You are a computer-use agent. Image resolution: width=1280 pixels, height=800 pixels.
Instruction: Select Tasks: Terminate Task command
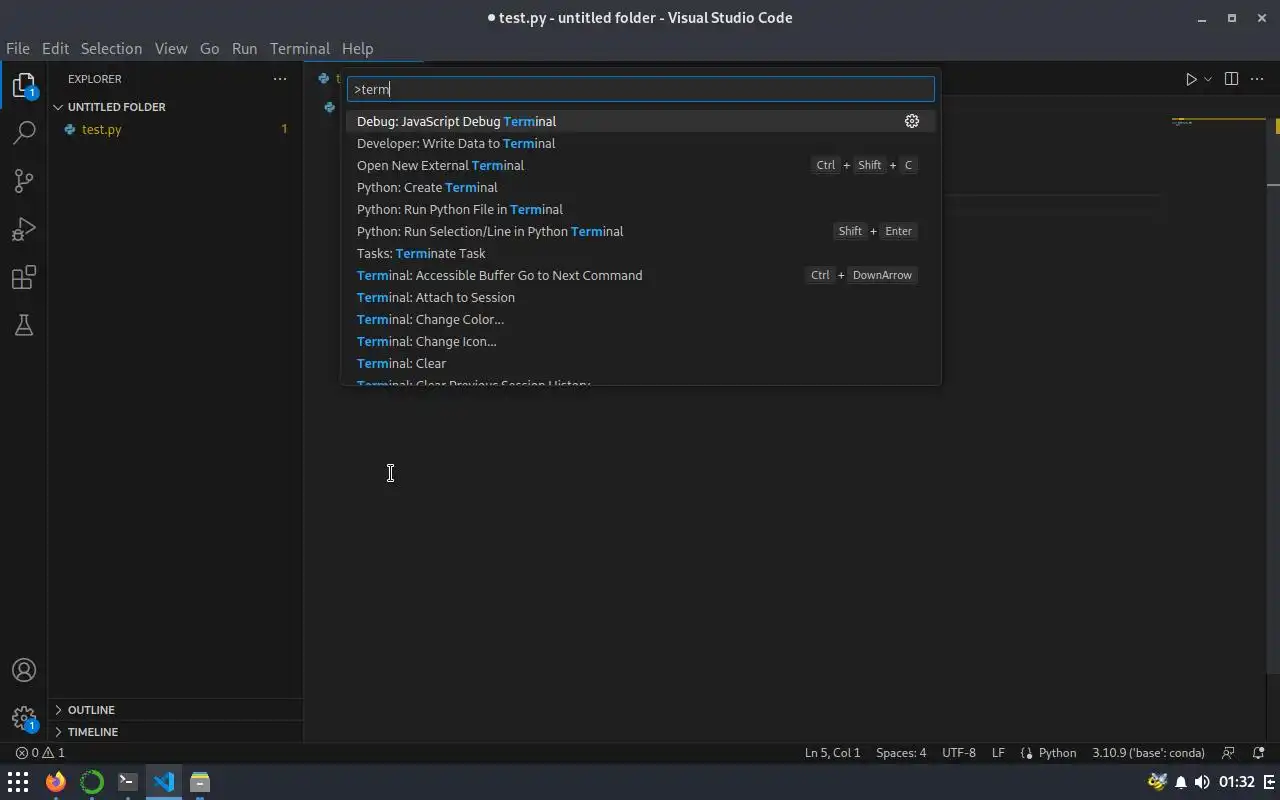(640, 253)
